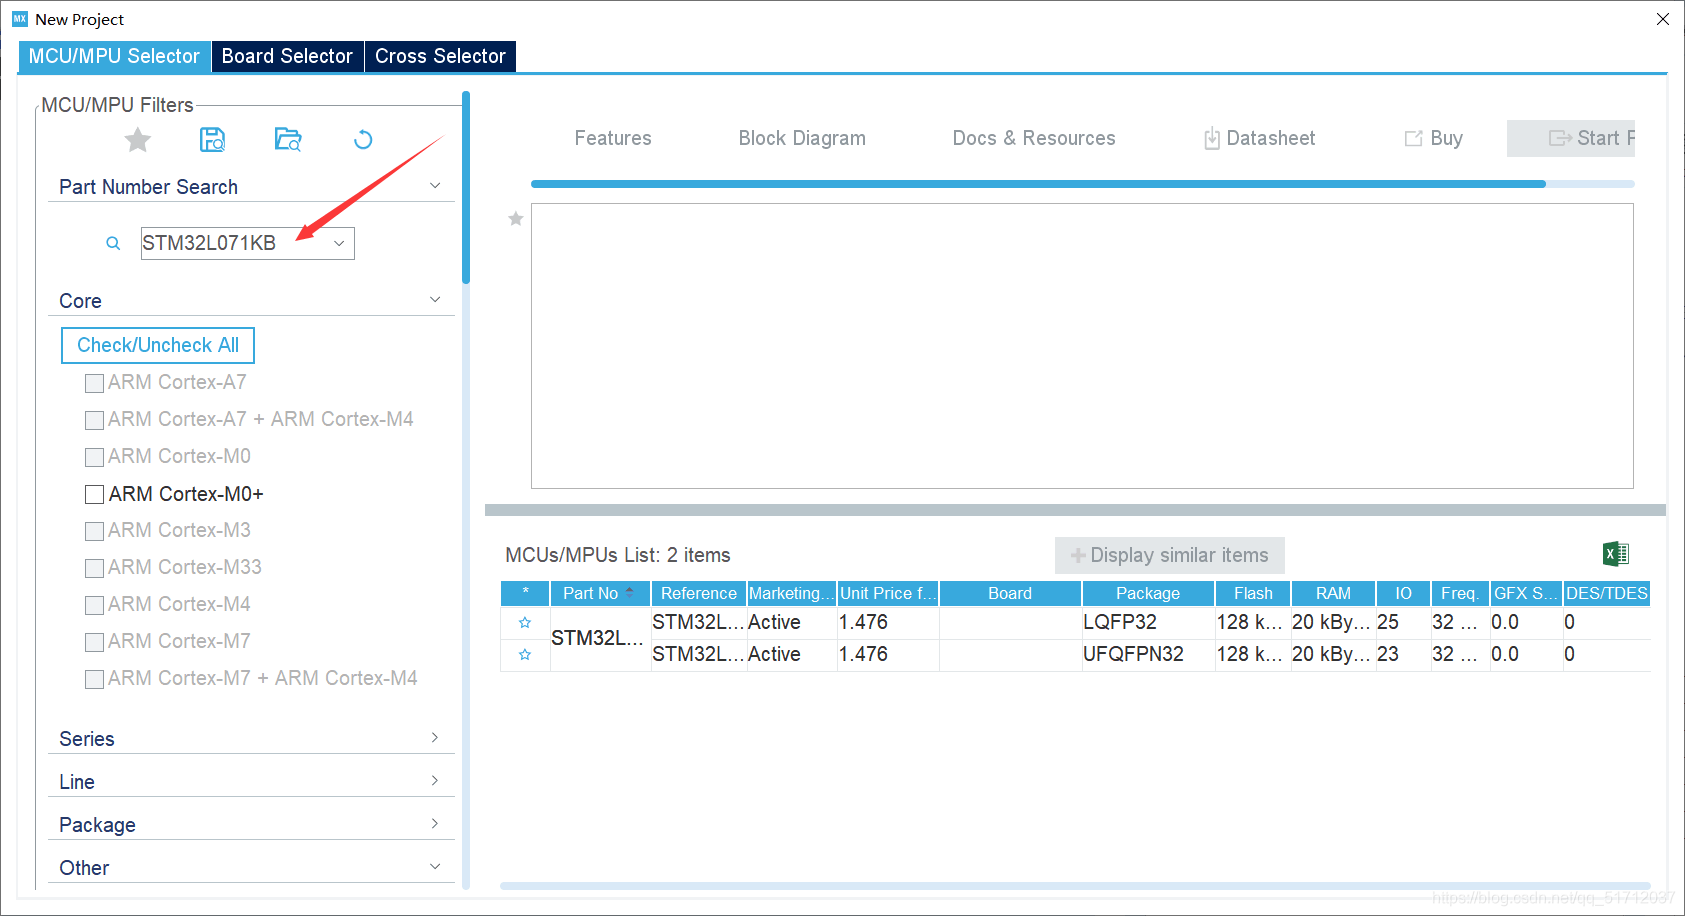The height and width of the screenshot is (916, 1685).
Task: Expand the Line filter section
Action: coord(435,781)
